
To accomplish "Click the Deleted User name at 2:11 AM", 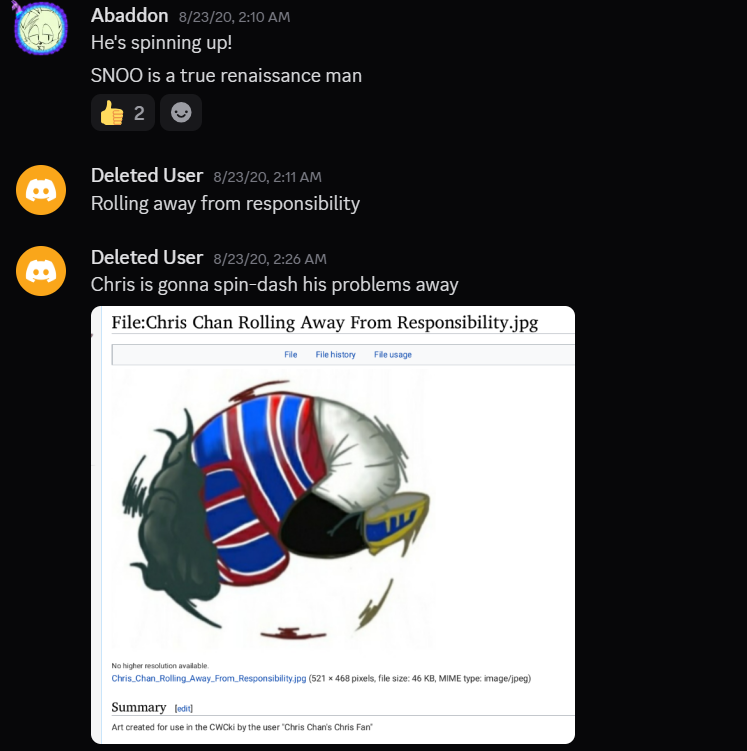I will tap(147, 176).
